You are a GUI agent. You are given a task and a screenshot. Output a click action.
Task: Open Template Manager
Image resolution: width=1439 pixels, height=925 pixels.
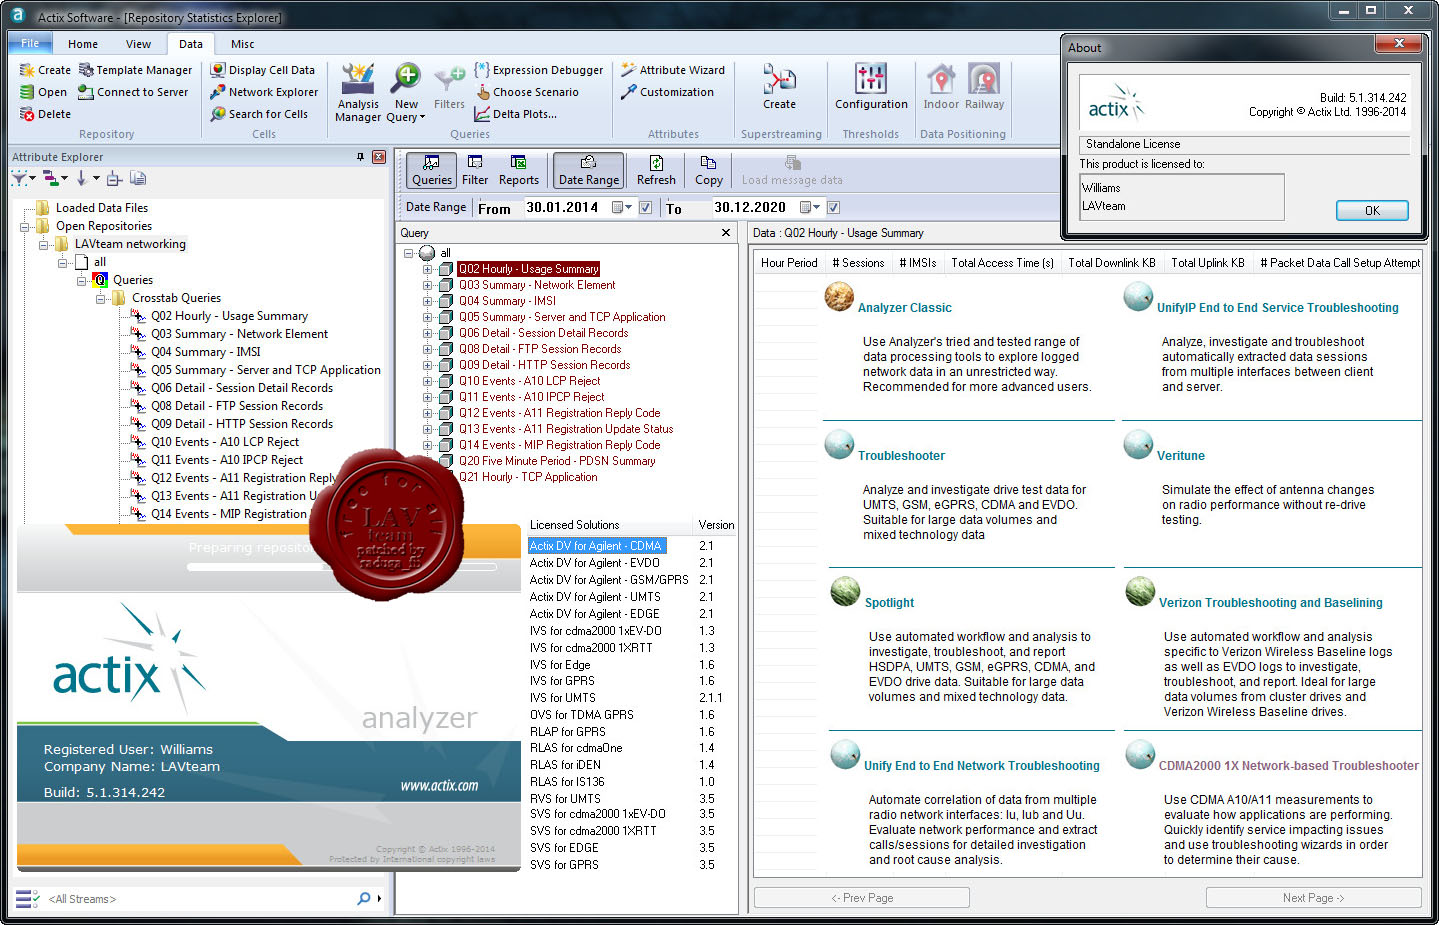pyautogui.click(x=136, y=70)
